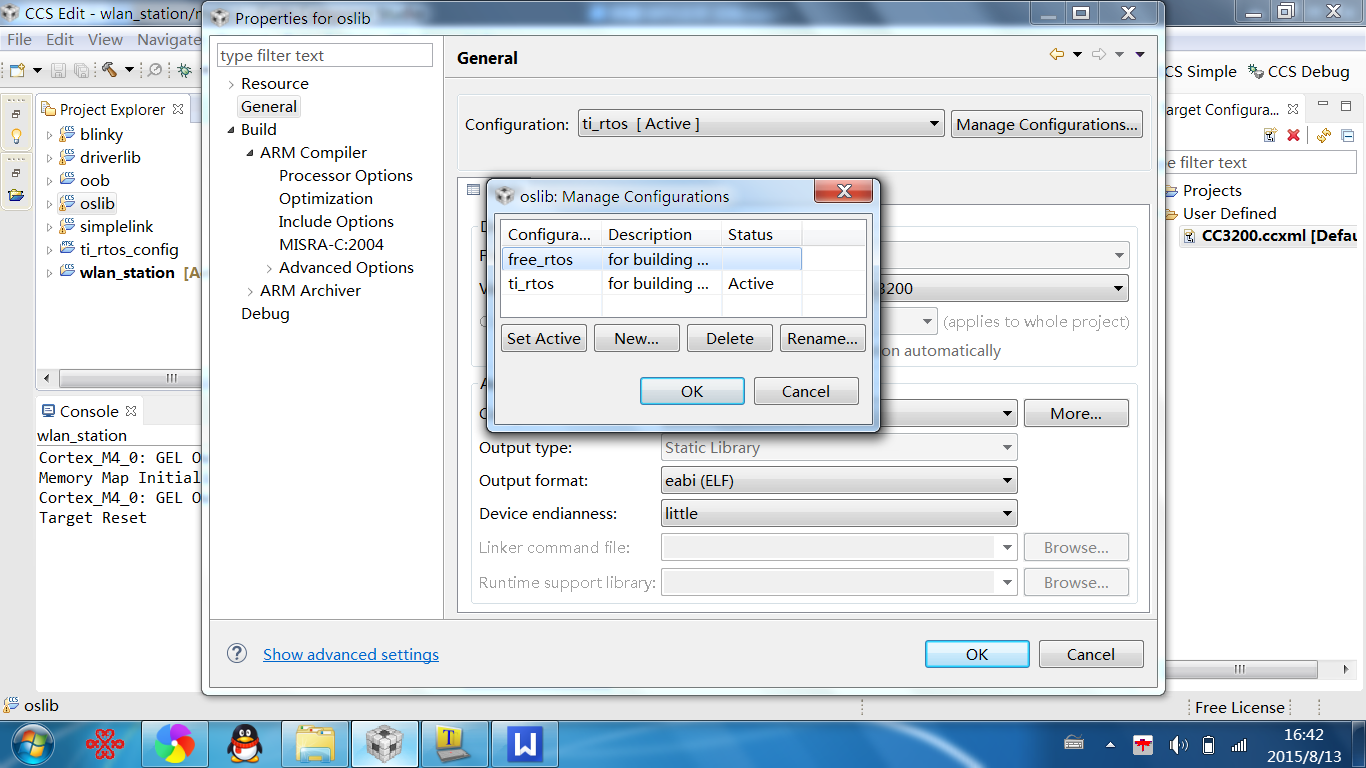Viewport: 1366px width, 768px height.
Task: Select MISRA-C:2004 in the properties tree
Action: (331, 245)
